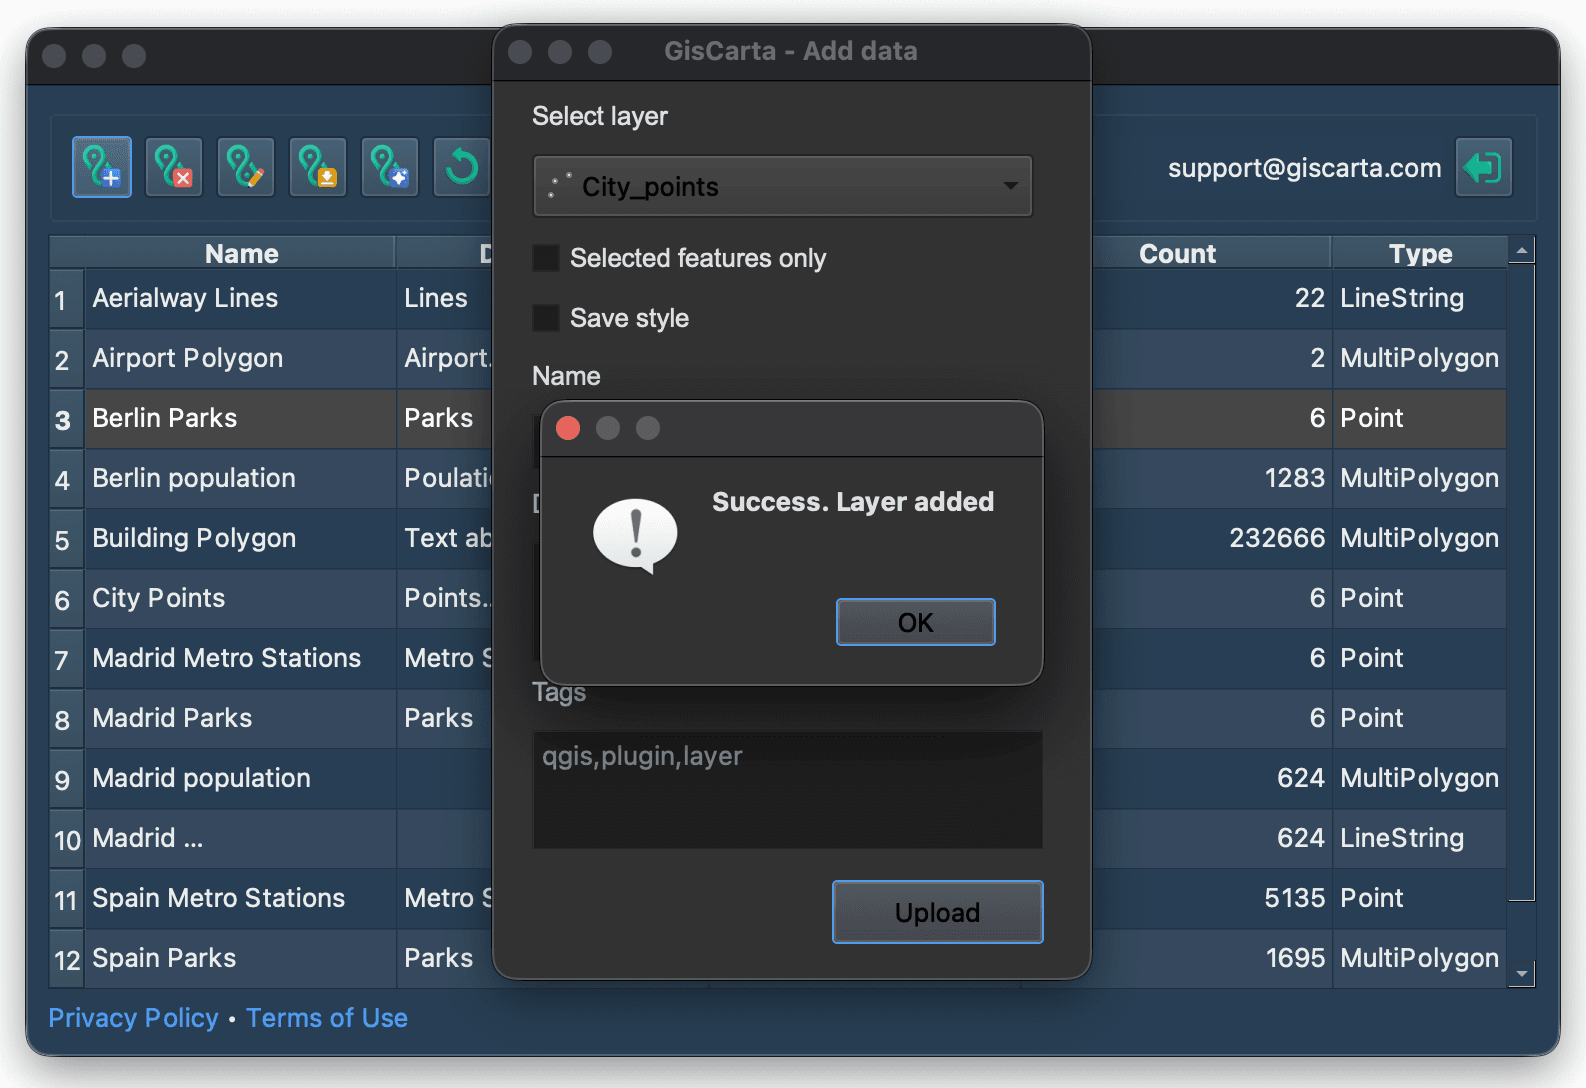The height and width of the screenshot is (1088, 1586).
Task: Click the edit layer pencil icon
Action: 246,167
